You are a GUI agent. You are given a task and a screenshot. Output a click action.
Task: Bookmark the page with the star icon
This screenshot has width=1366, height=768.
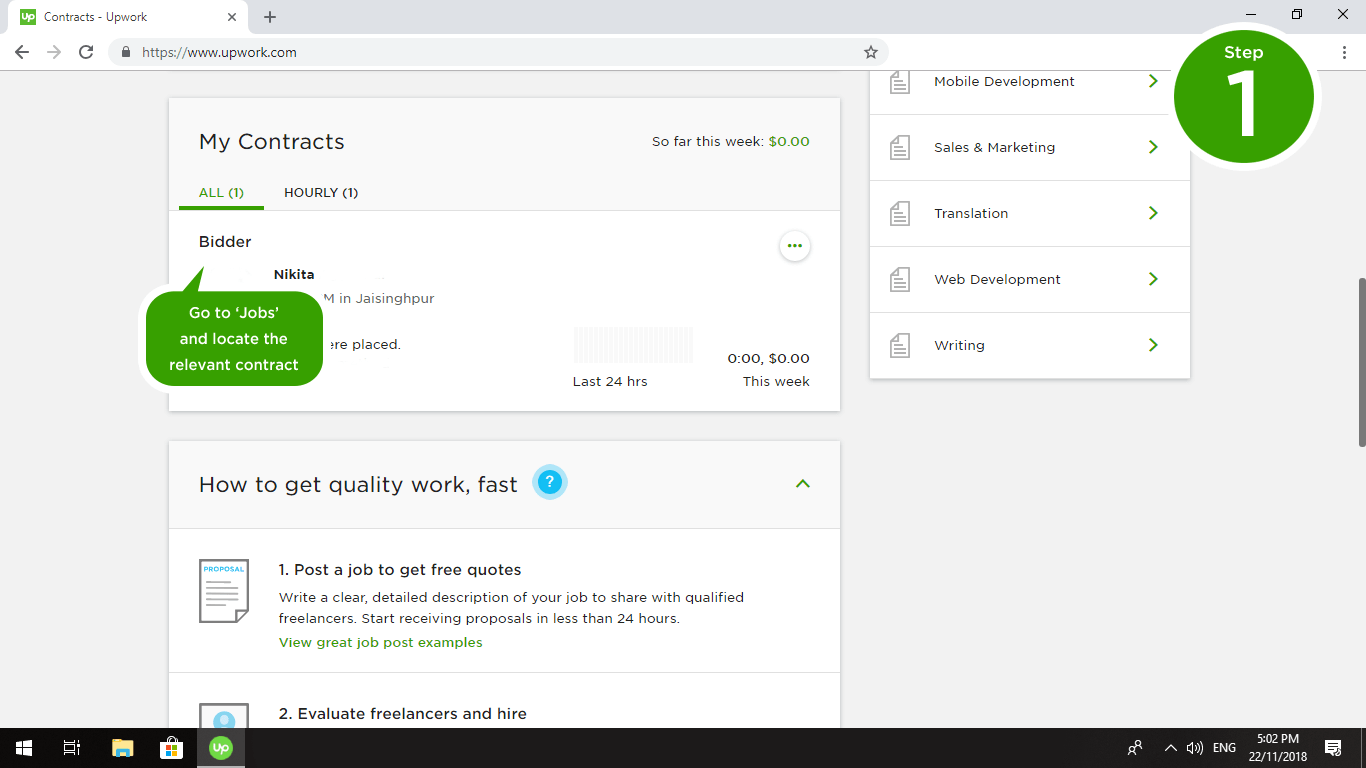pyautogui.click(x=869, y=52)
